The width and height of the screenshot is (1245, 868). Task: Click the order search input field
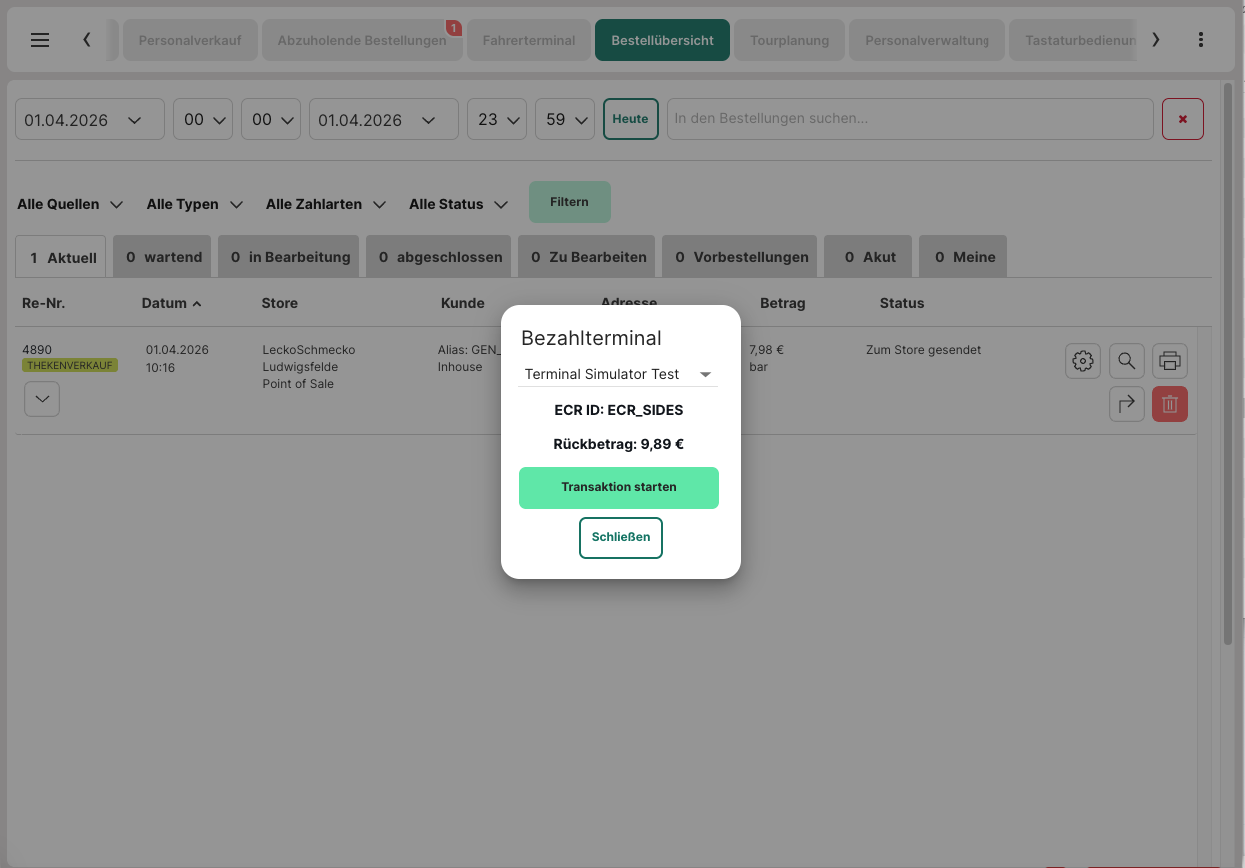[910, 119]
